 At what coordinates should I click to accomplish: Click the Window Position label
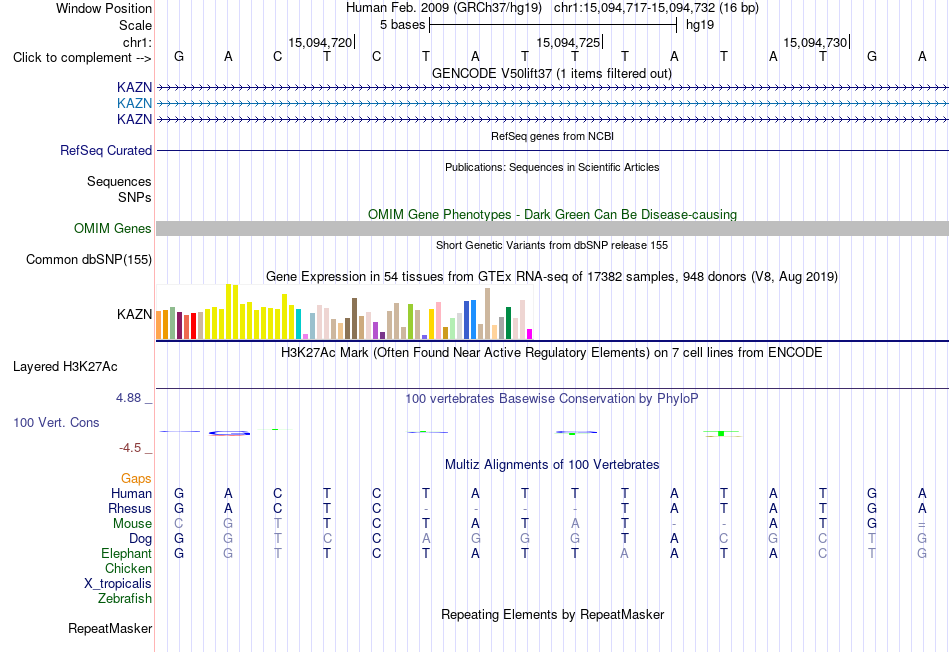click(x=104, y=8)
